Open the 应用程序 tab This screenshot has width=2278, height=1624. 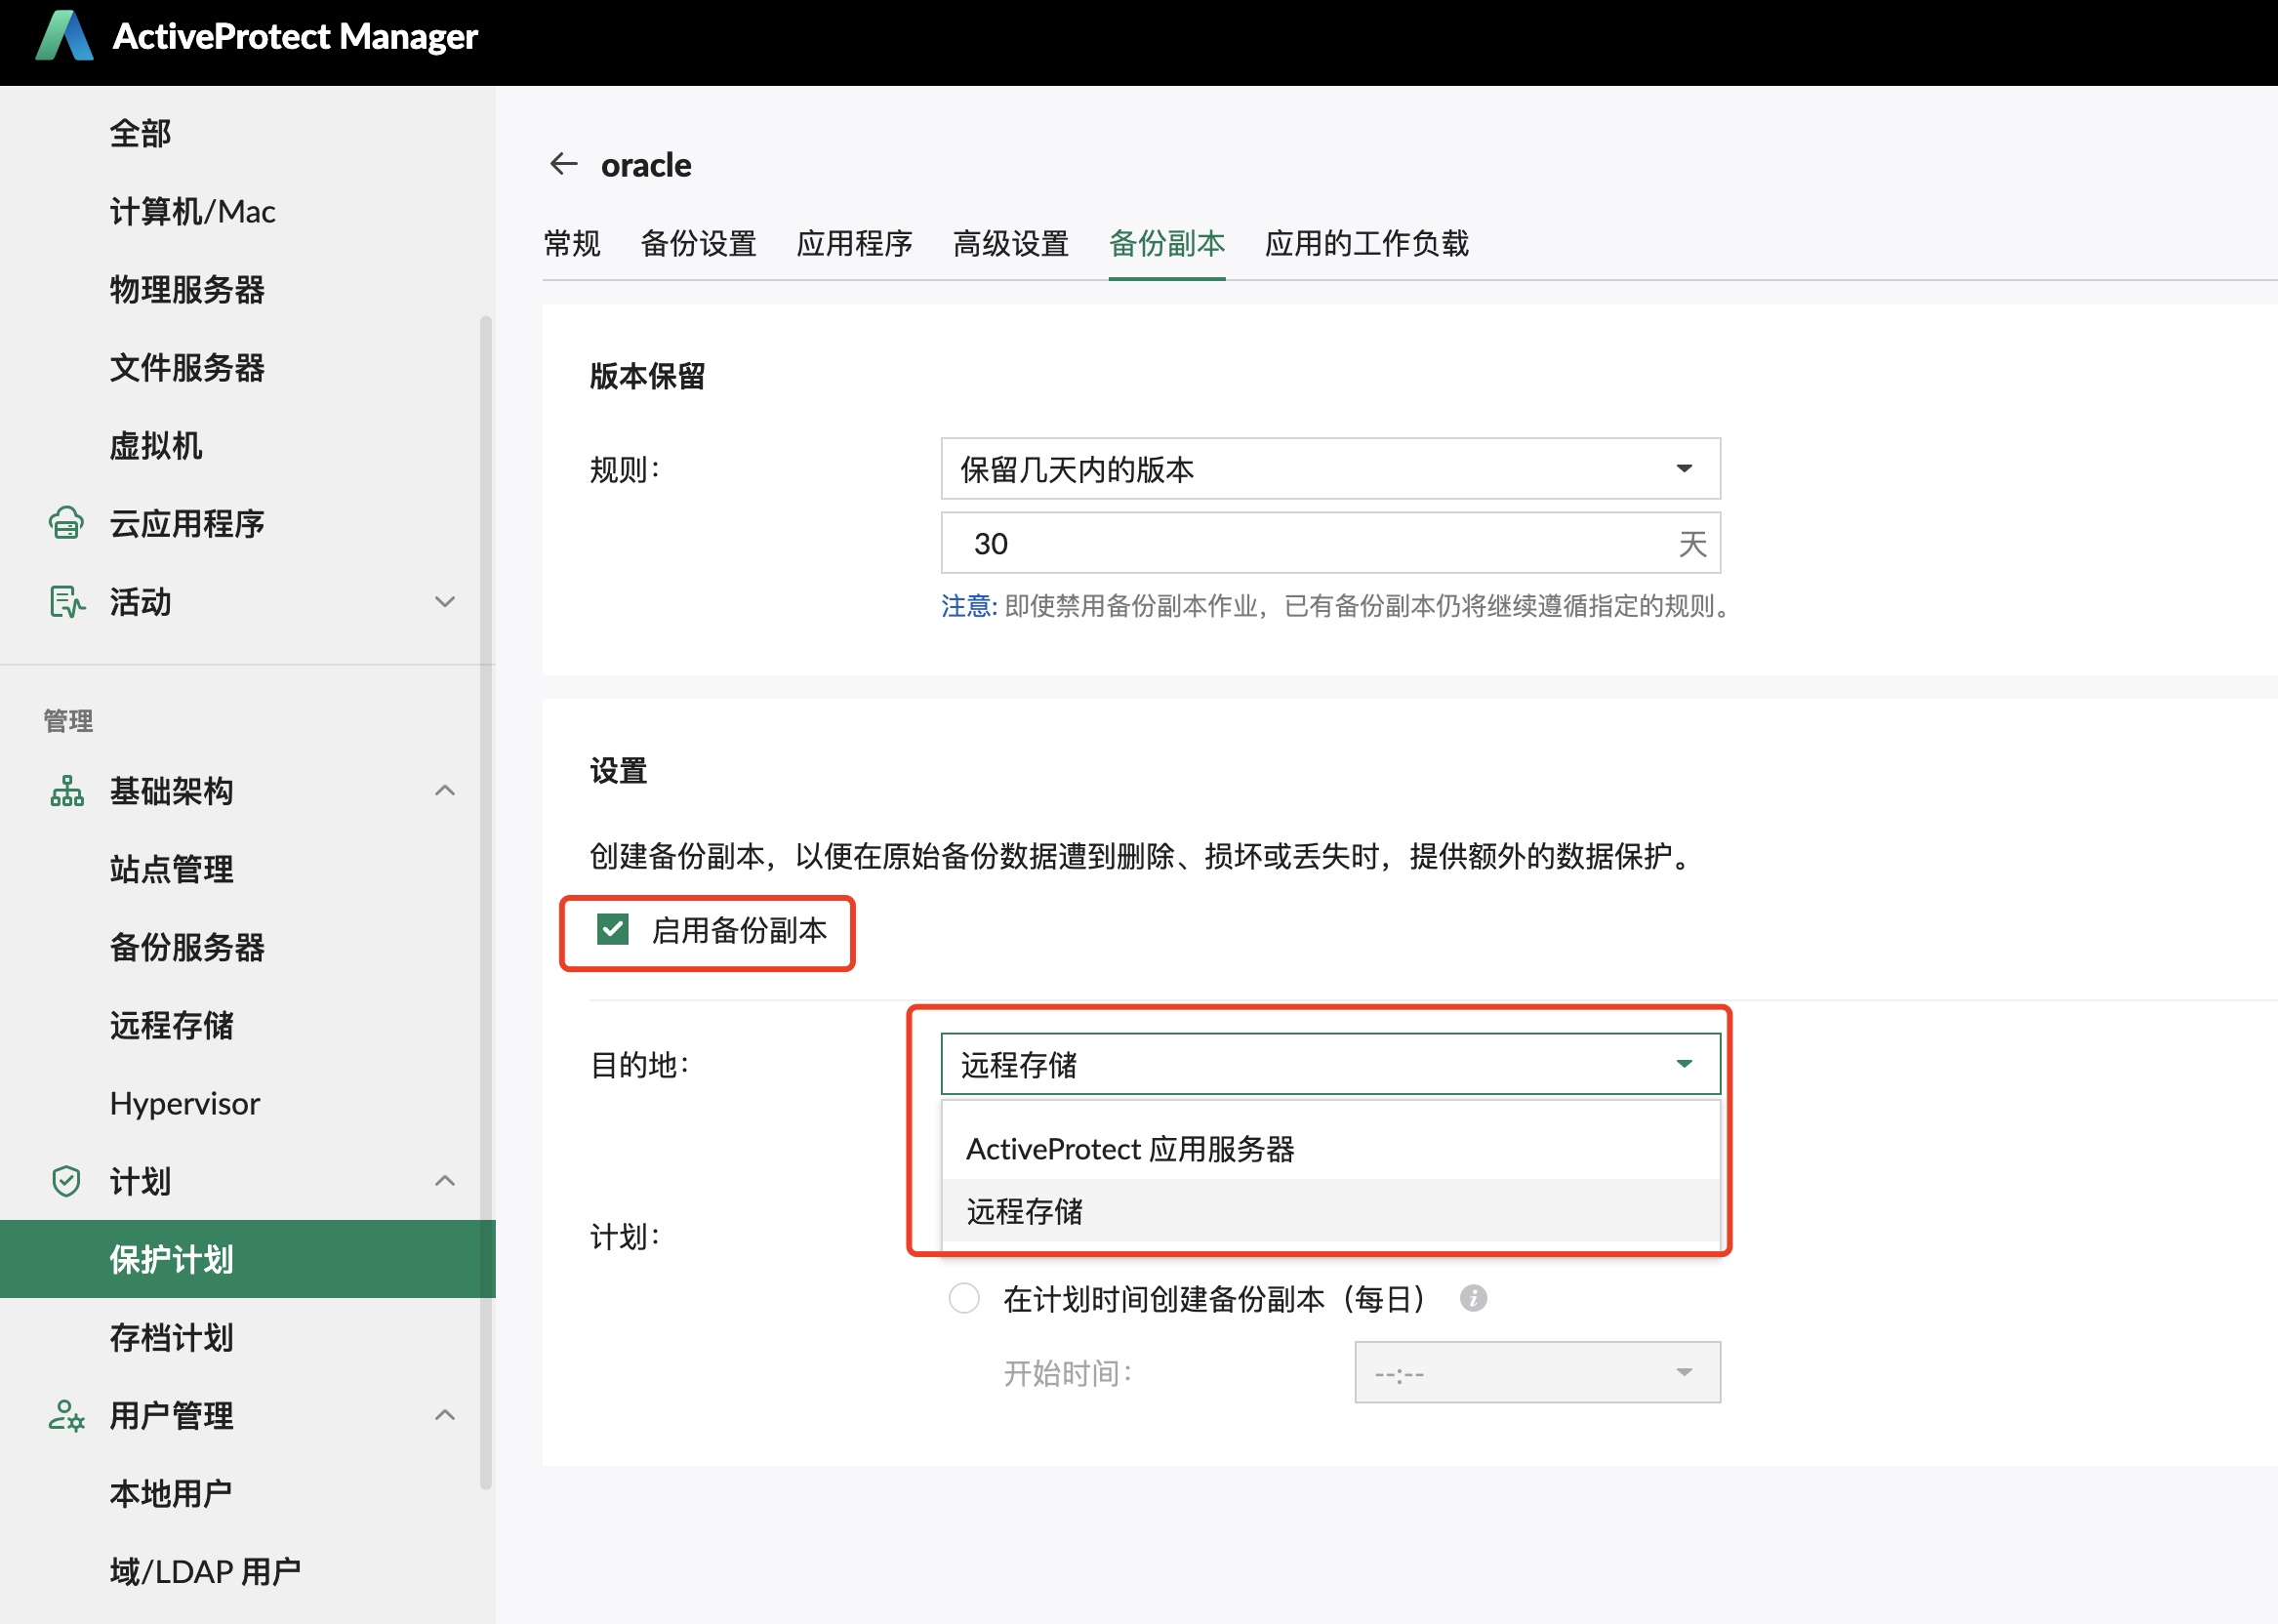tap(854, 243)
